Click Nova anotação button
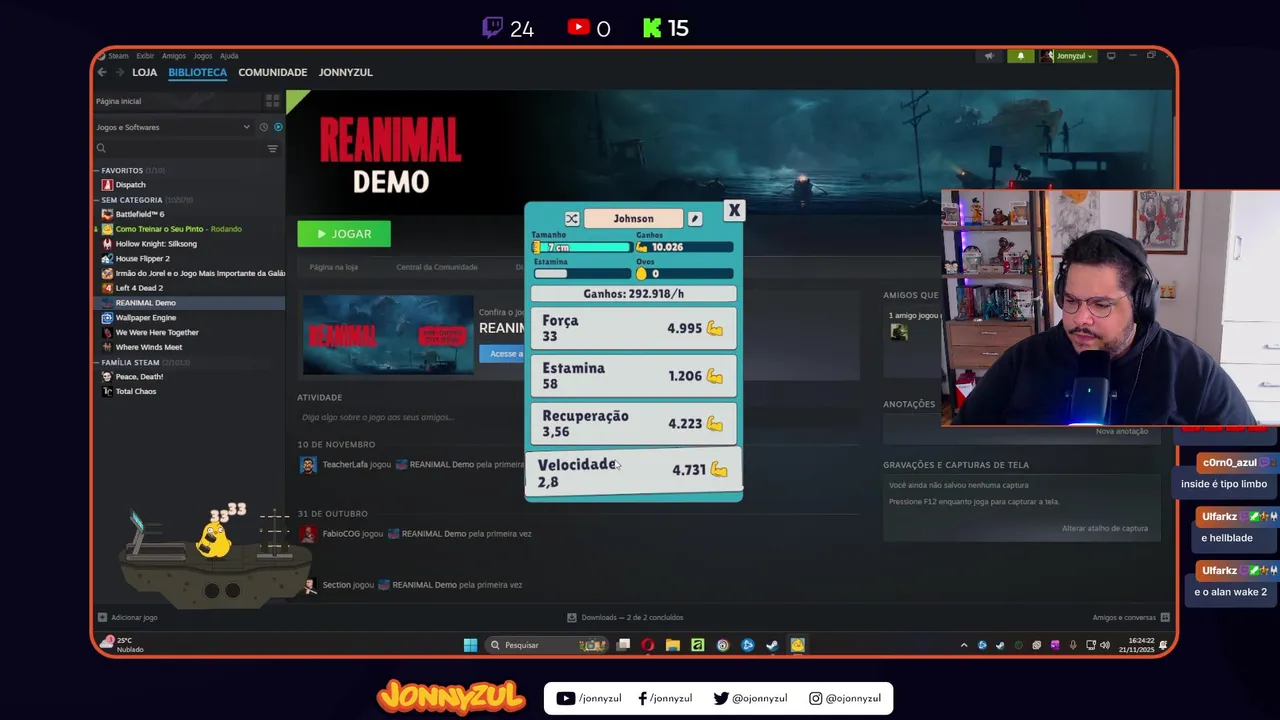Image resolution: width=1280 pixels, height=720 pixels. [x=1122, y=431]
